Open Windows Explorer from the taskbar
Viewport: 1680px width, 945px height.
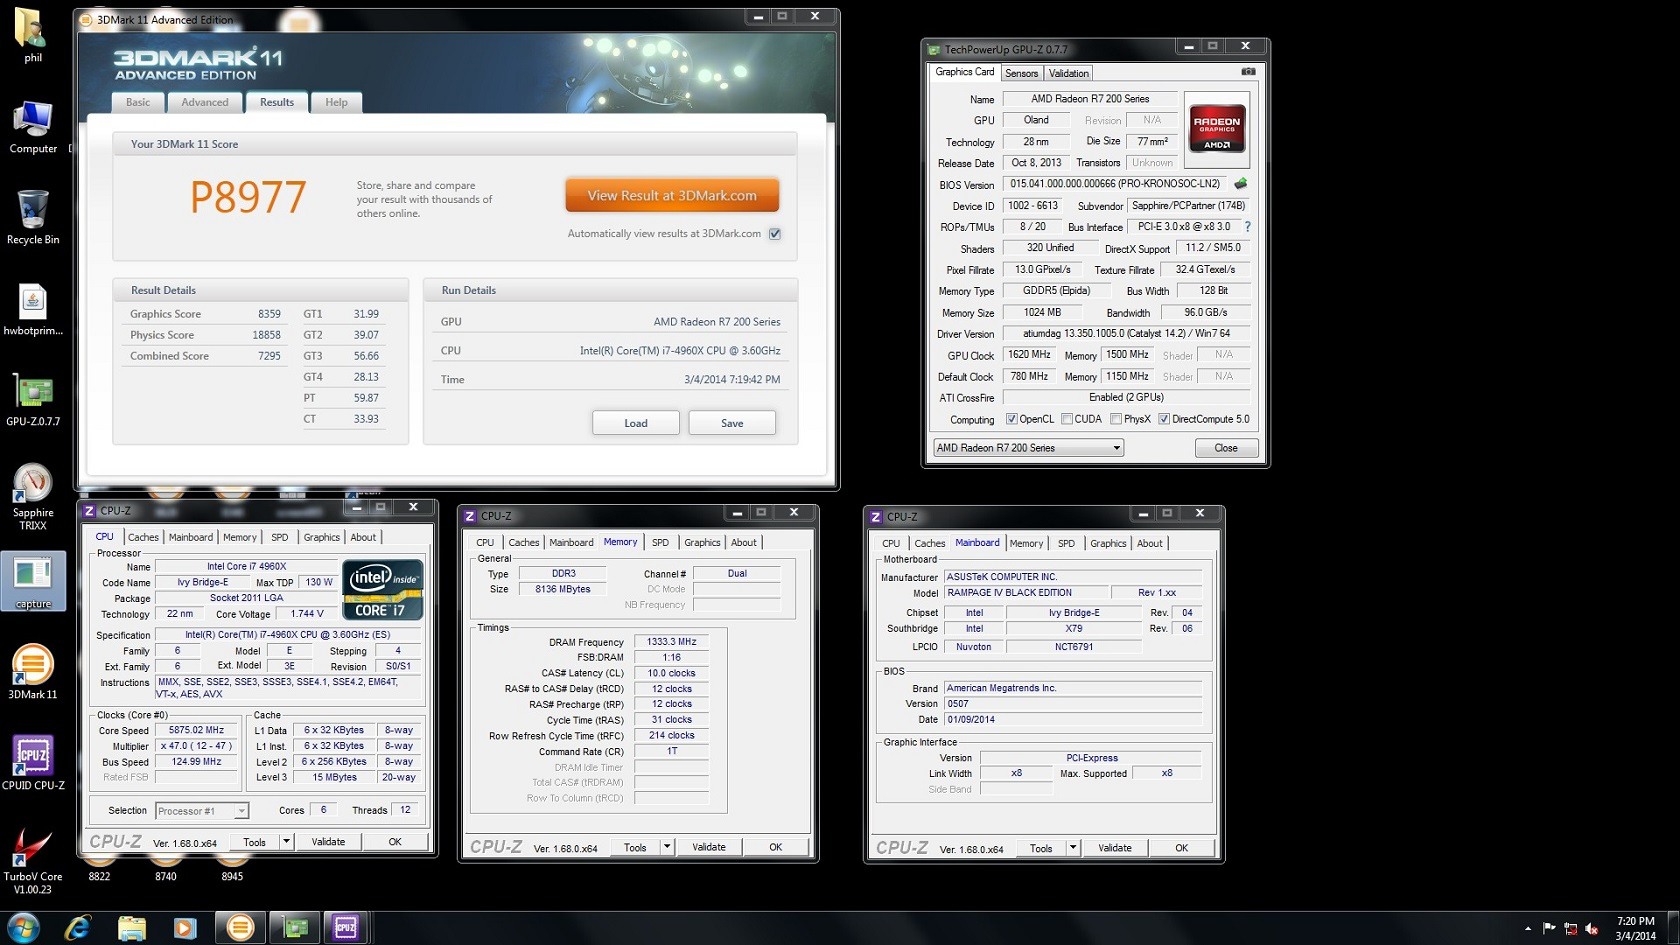tap(132, 928)
